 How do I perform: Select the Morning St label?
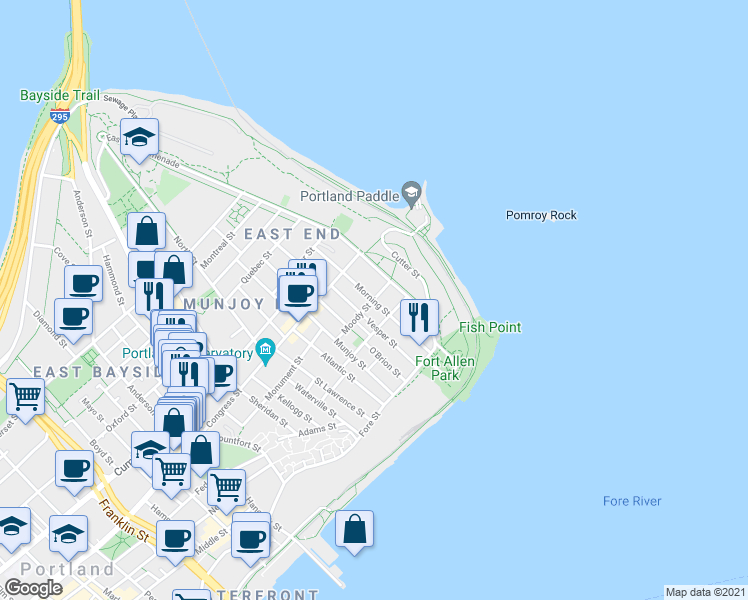(372, 299)
